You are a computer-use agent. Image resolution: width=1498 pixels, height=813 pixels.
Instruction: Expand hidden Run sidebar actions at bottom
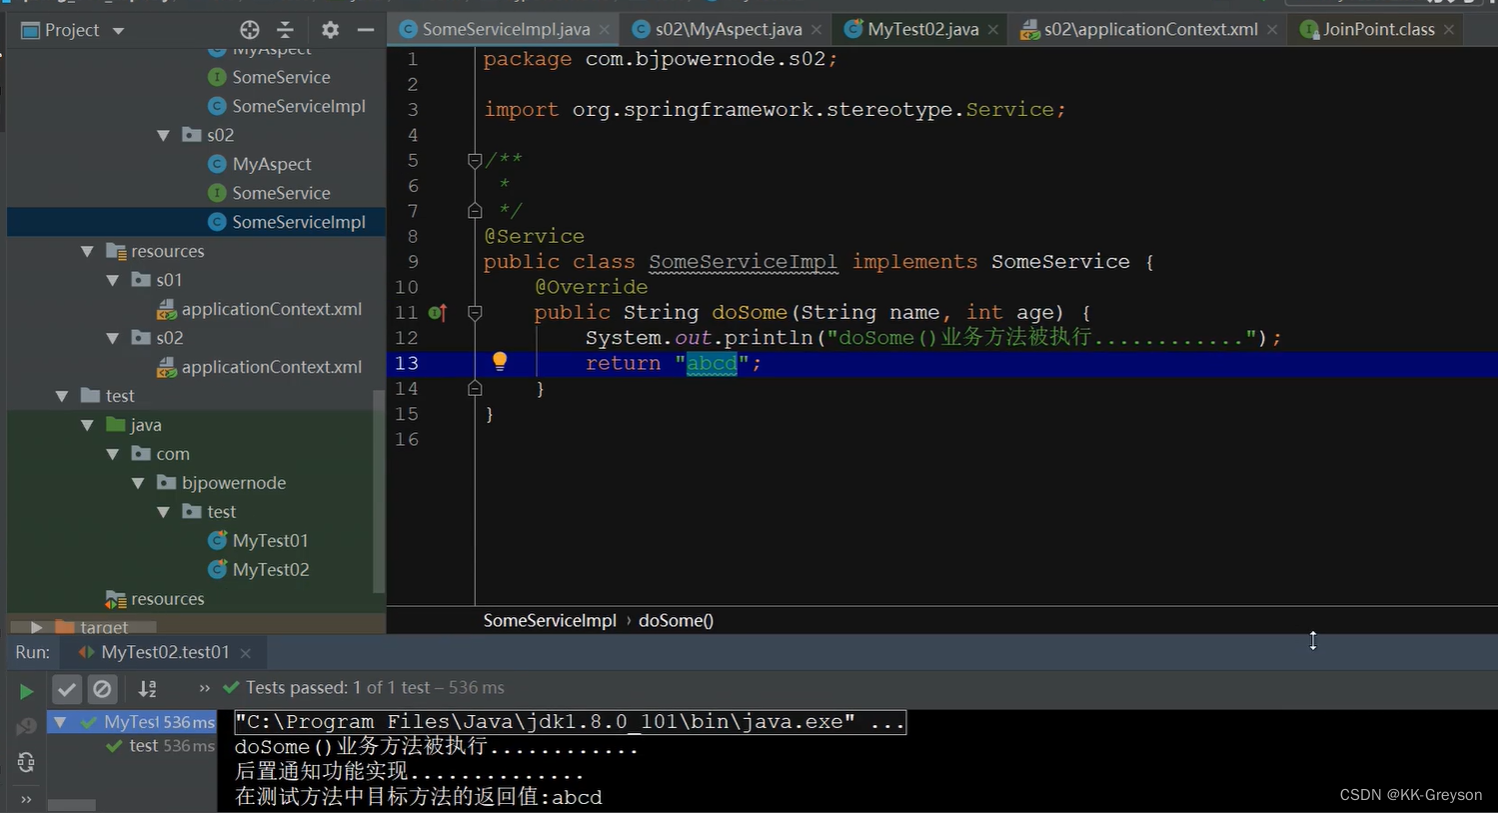click(26, 799)
